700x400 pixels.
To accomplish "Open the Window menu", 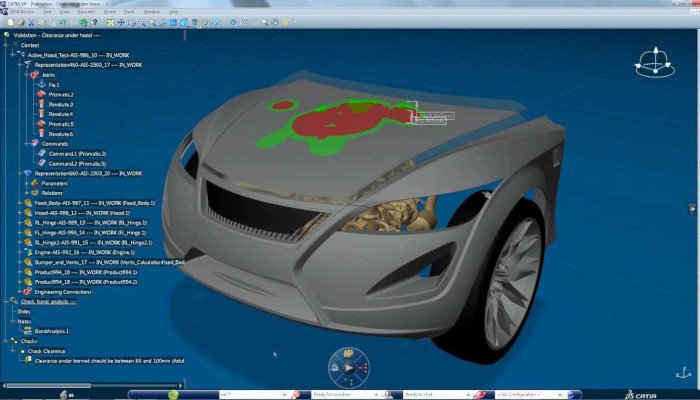I will (152, 12).
